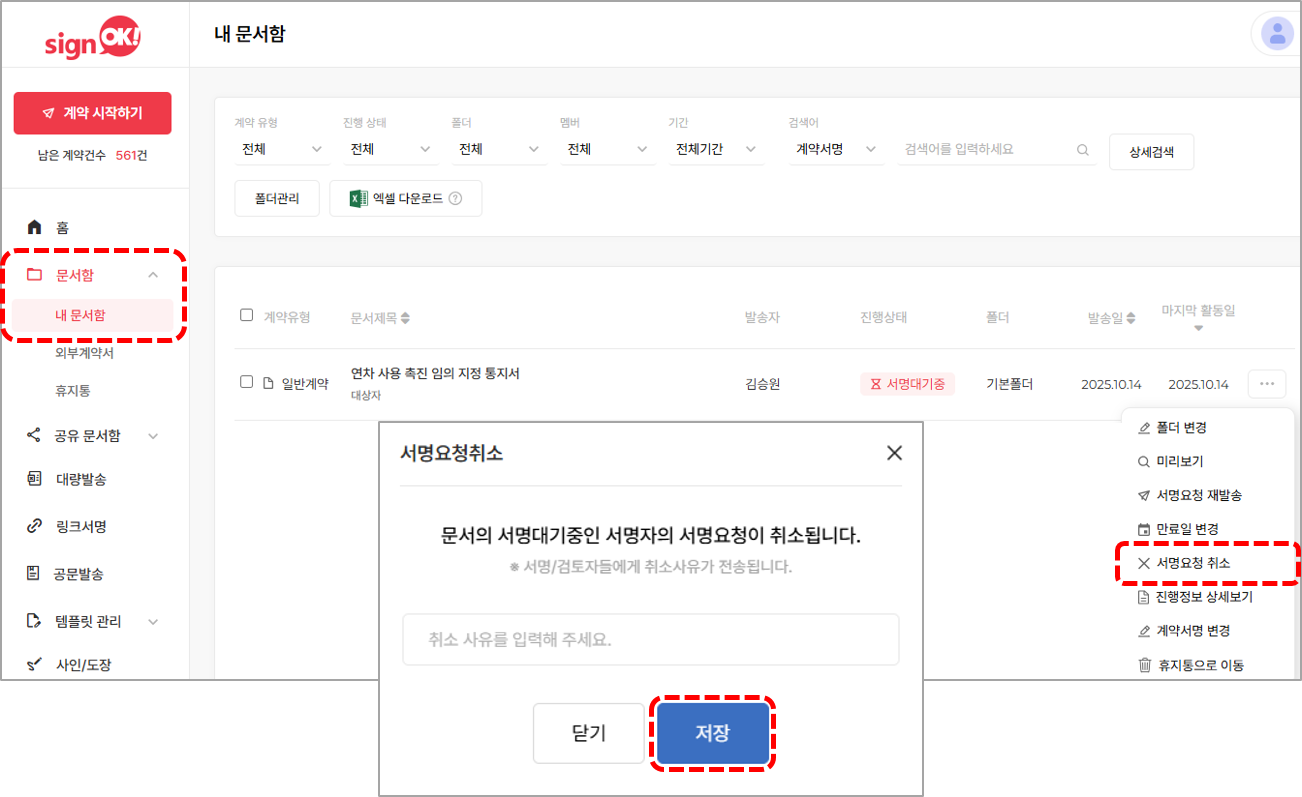
Task: Click 저장 to confirm cancellation
Action: pos(713,733)
